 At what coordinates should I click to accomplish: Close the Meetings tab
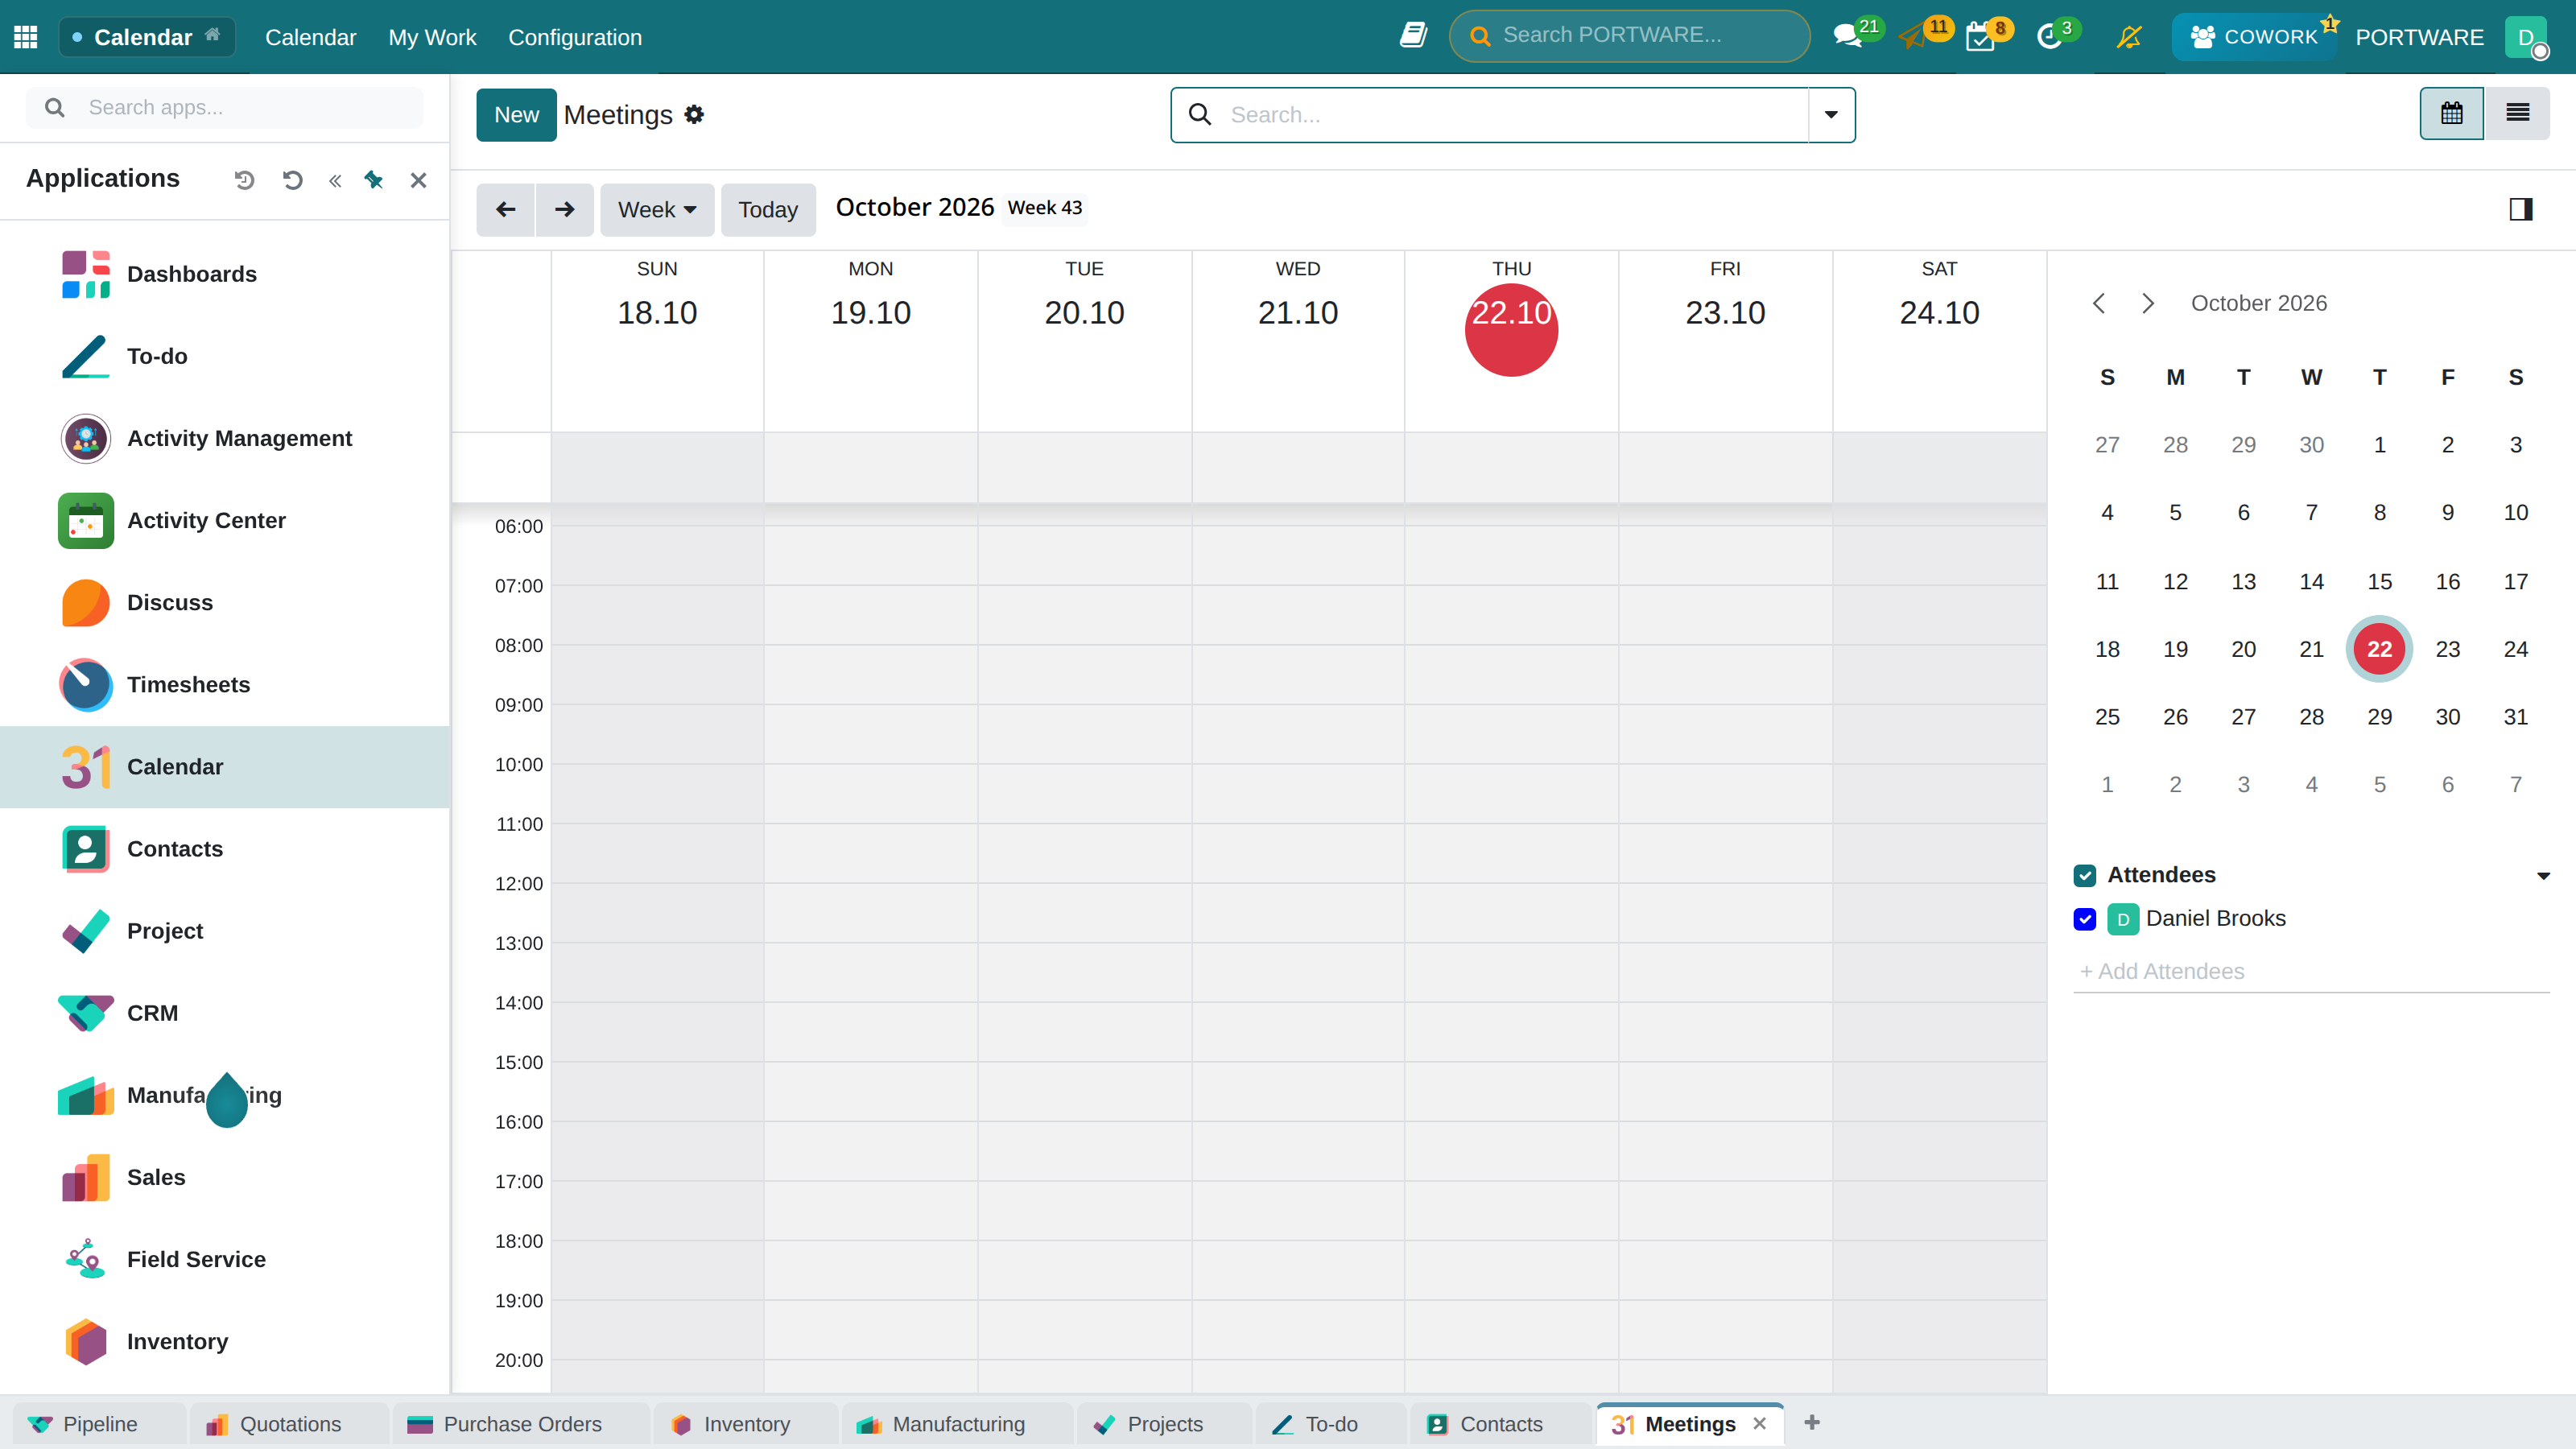pos(1760,1423)
